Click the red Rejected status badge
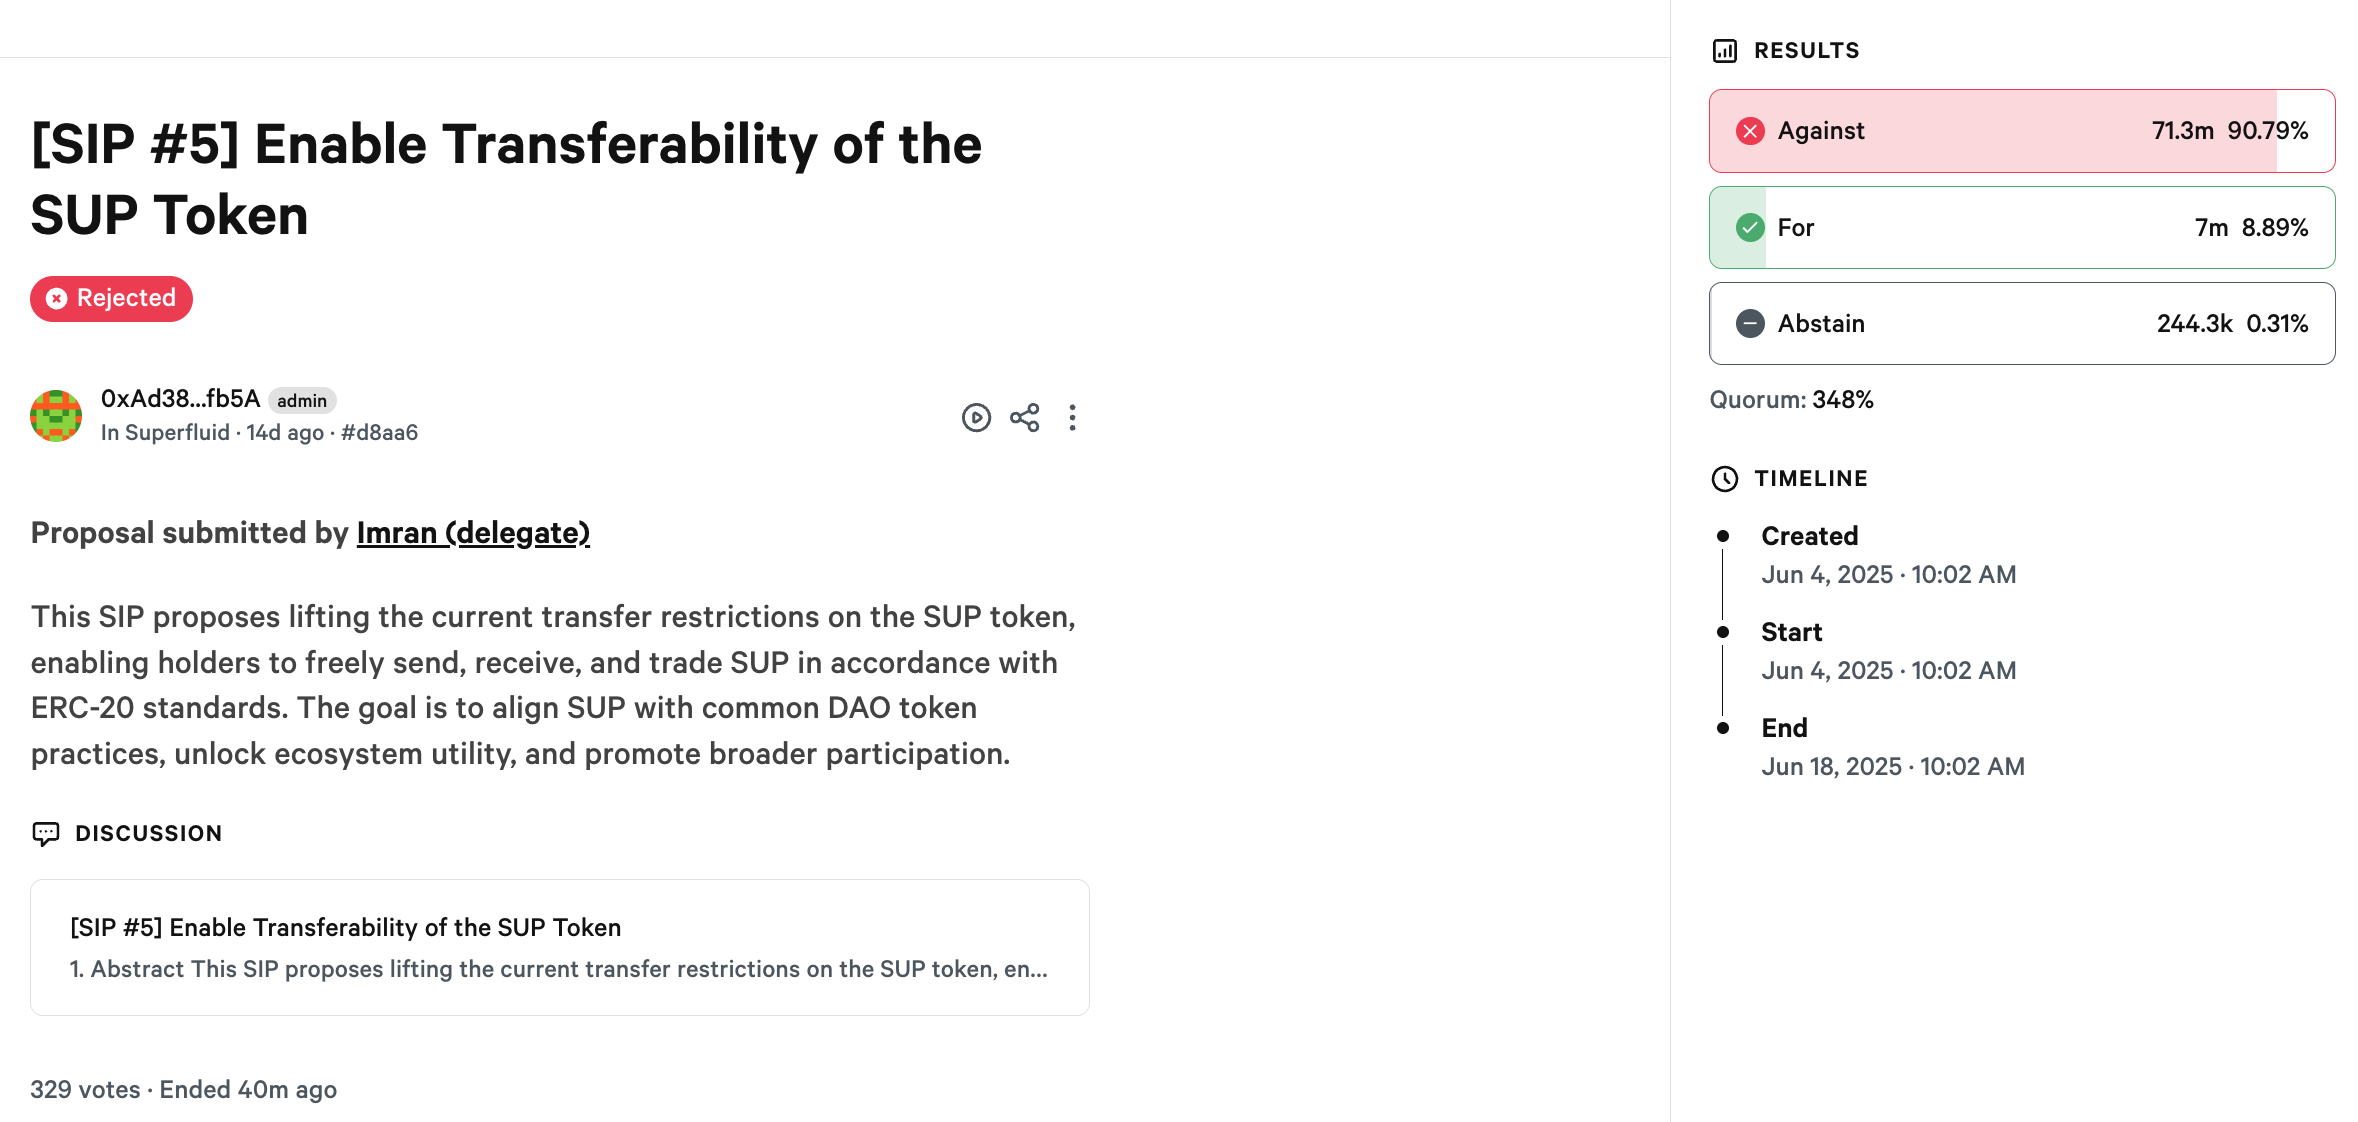2358x1122 pixels. pos(111,299)
